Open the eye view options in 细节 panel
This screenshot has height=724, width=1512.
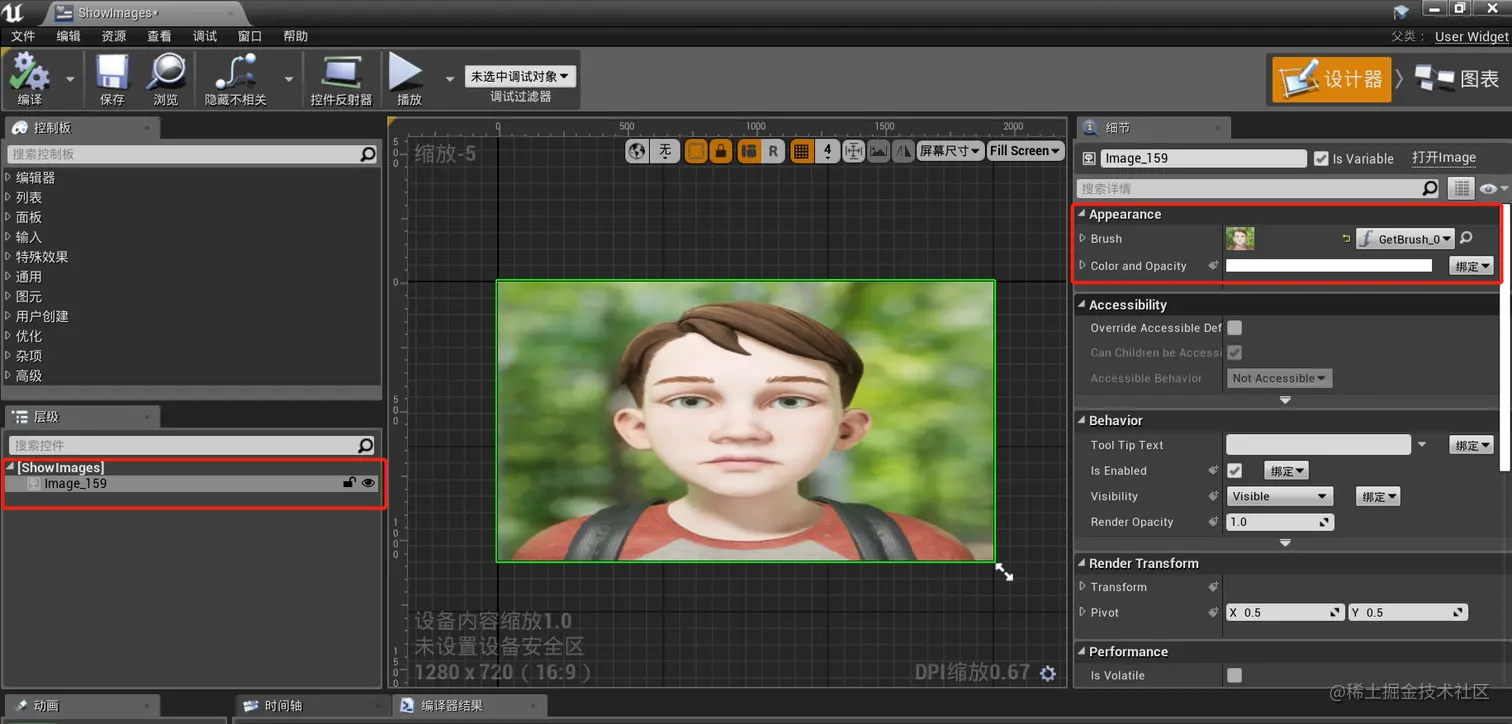[1493, 188]
